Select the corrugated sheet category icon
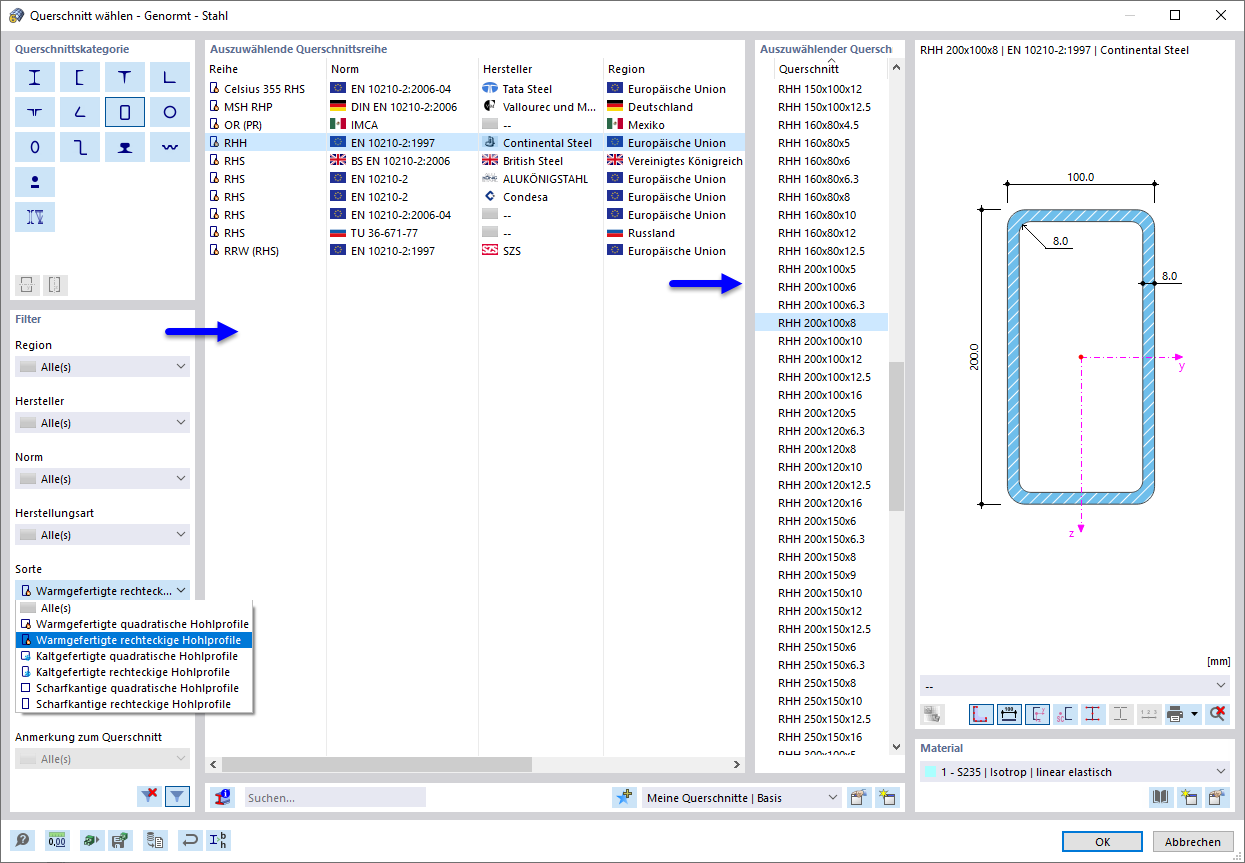 tap(170, 147)
